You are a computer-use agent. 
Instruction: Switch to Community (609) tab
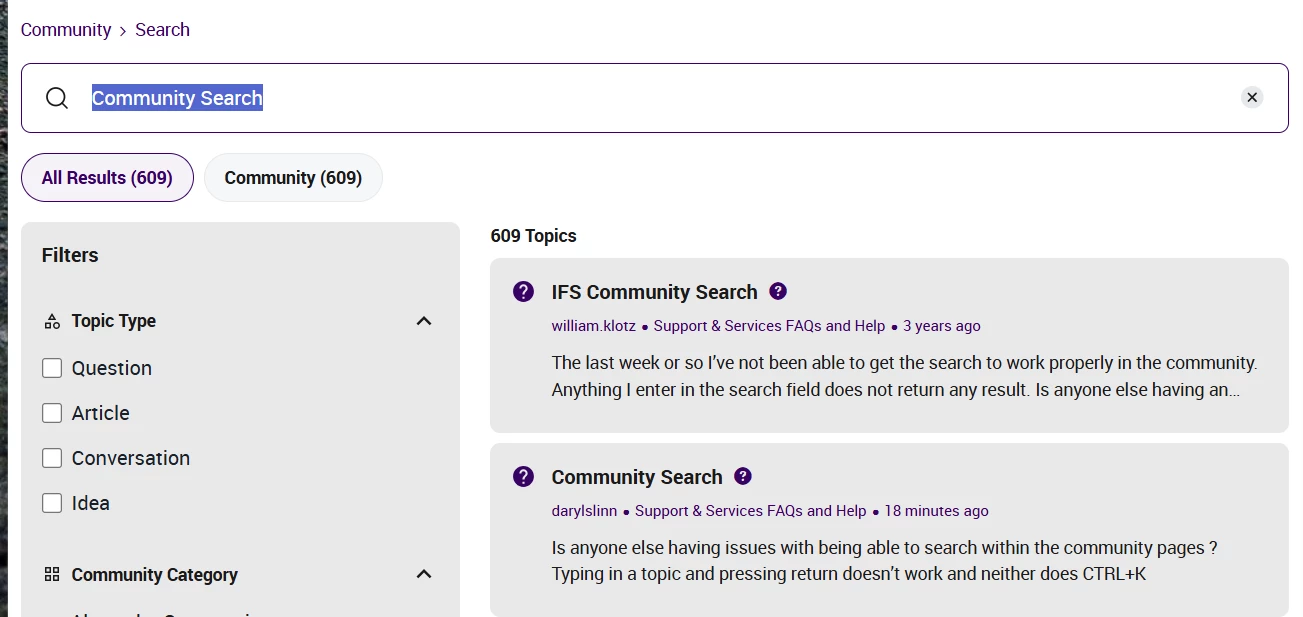293,178
